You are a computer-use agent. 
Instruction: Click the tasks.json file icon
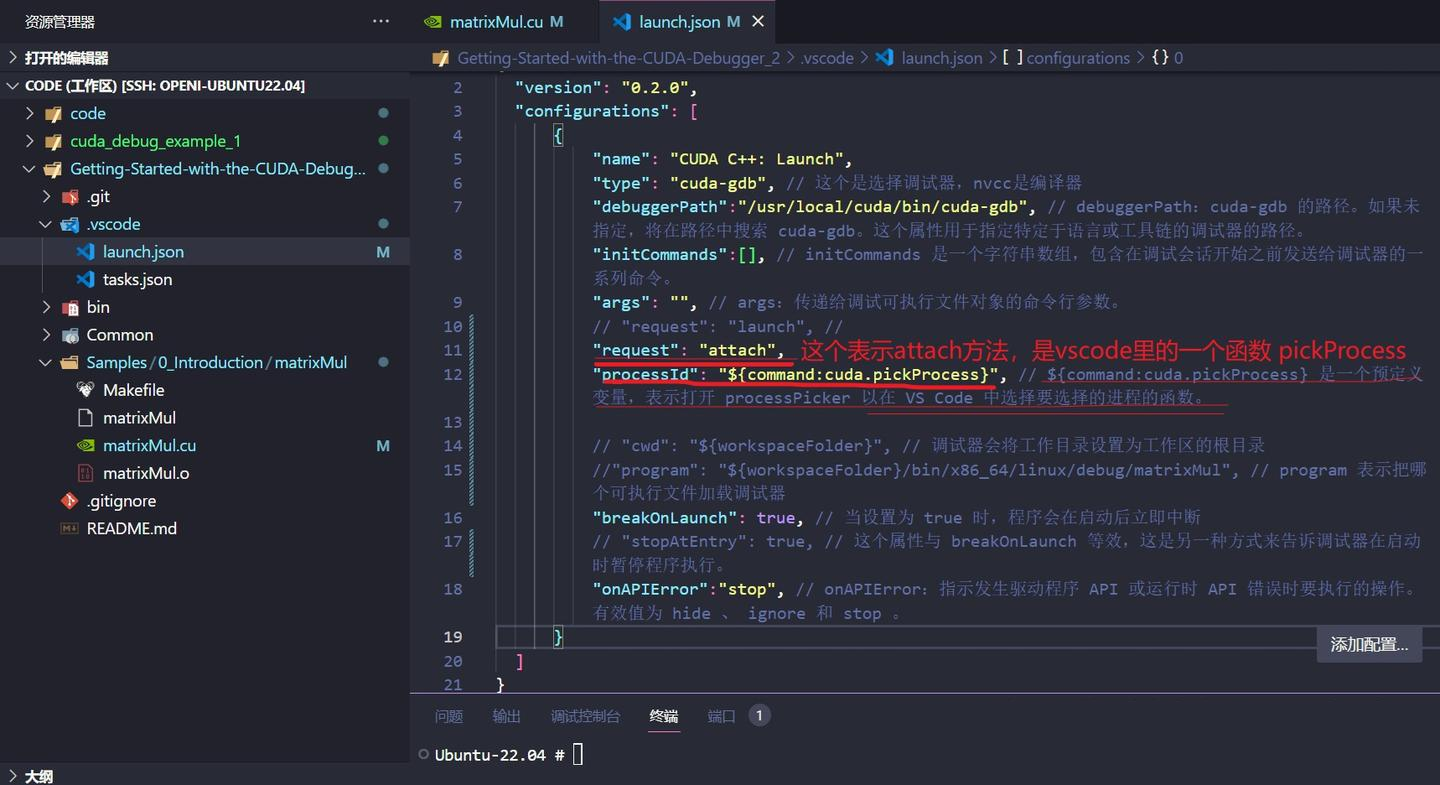pyautogui.click(x=86, y=279)
